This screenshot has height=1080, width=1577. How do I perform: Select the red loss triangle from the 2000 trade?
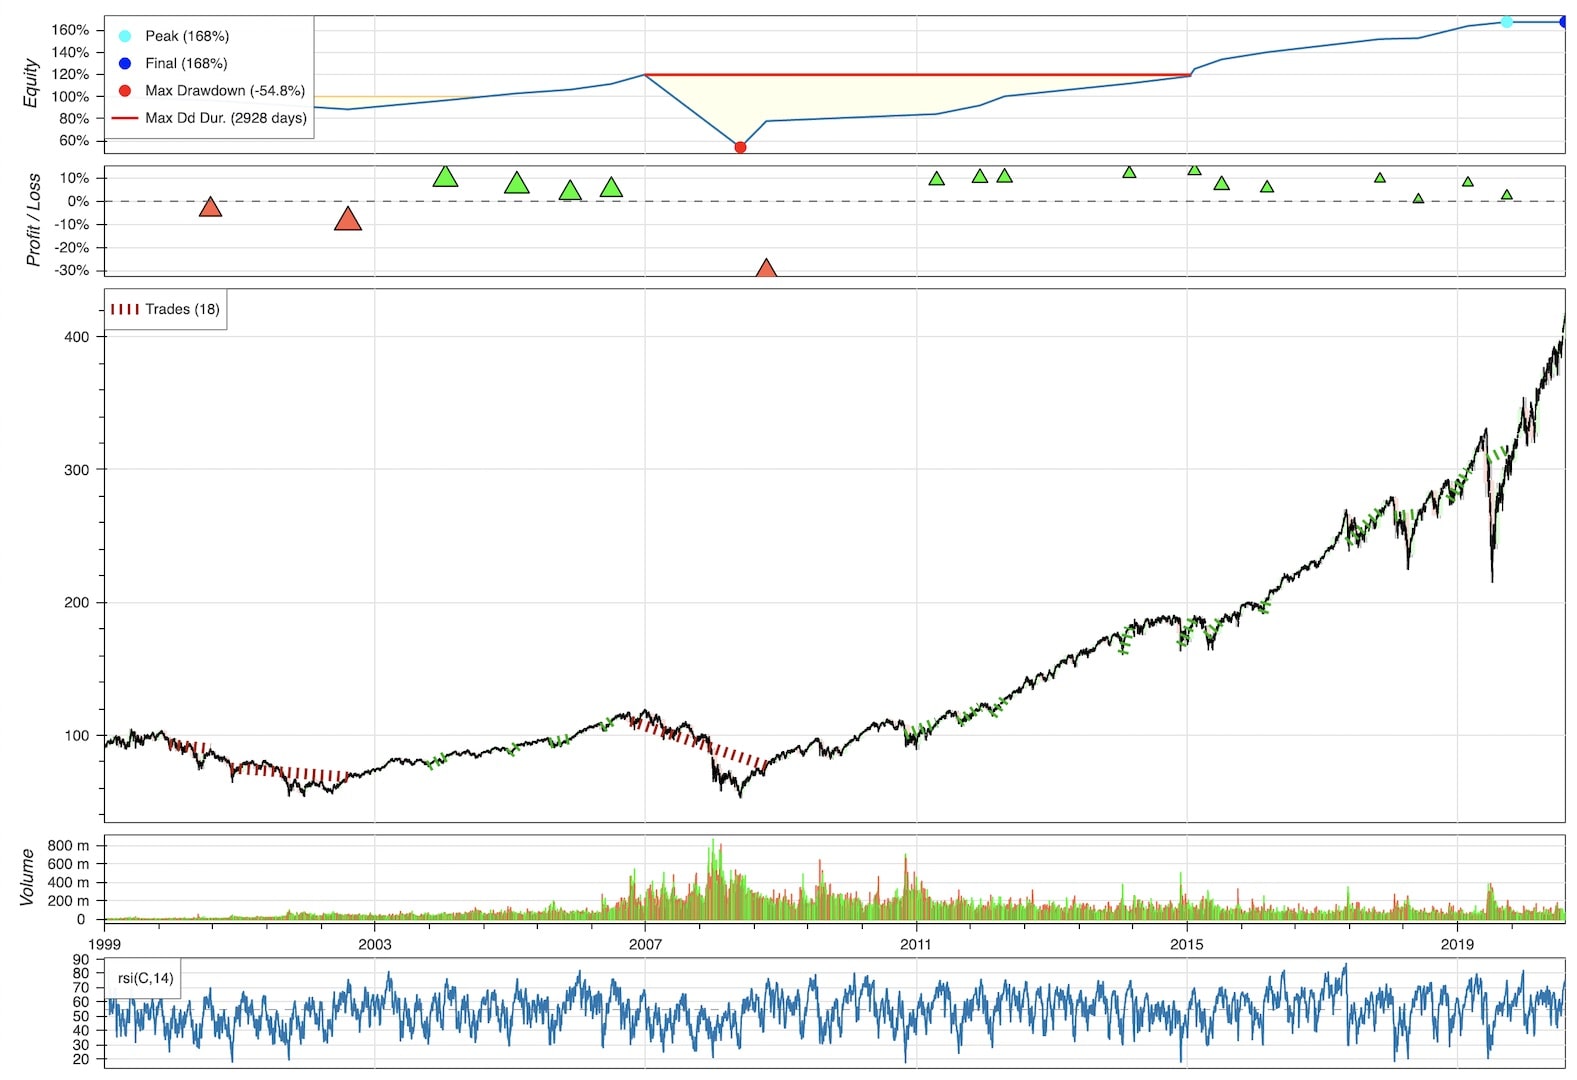(210, 207)
